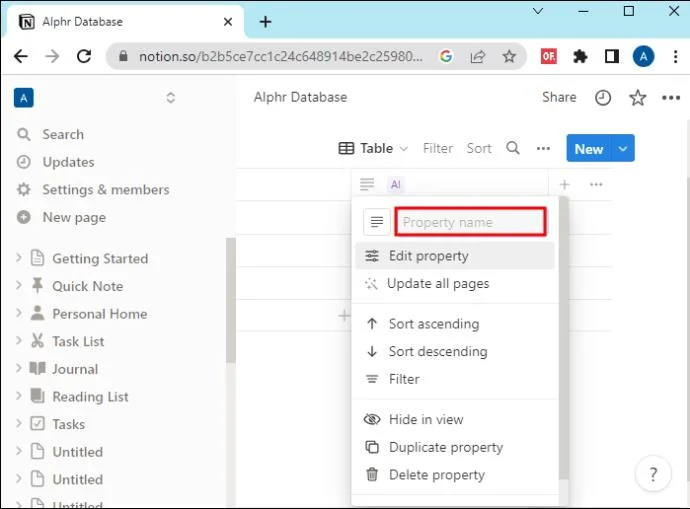Screen dimensions: 690x509
Task: Expand the Personal Home page
Action: pyautogui.click(x=18, y=313)
